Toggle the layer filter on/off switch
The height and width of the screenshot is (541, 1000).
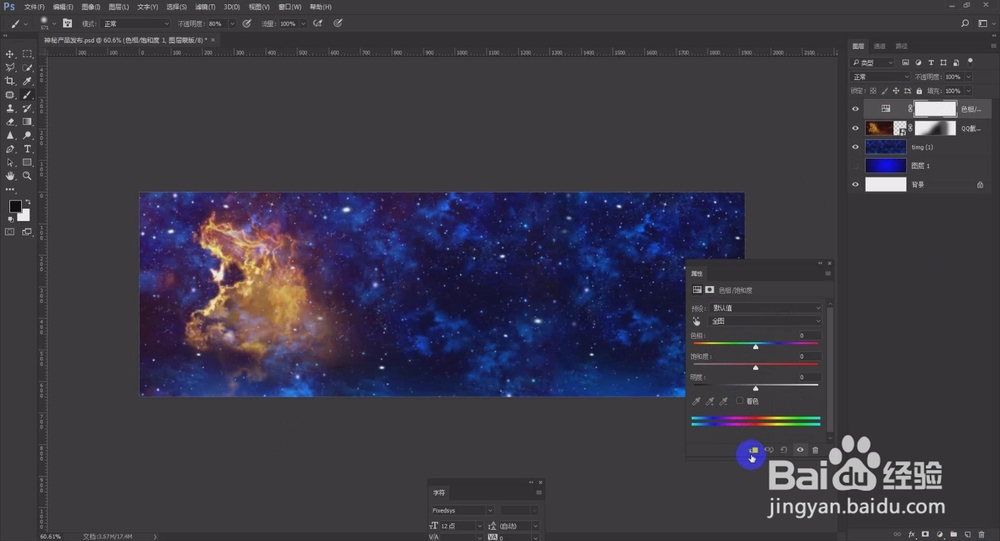coord(970,62)
